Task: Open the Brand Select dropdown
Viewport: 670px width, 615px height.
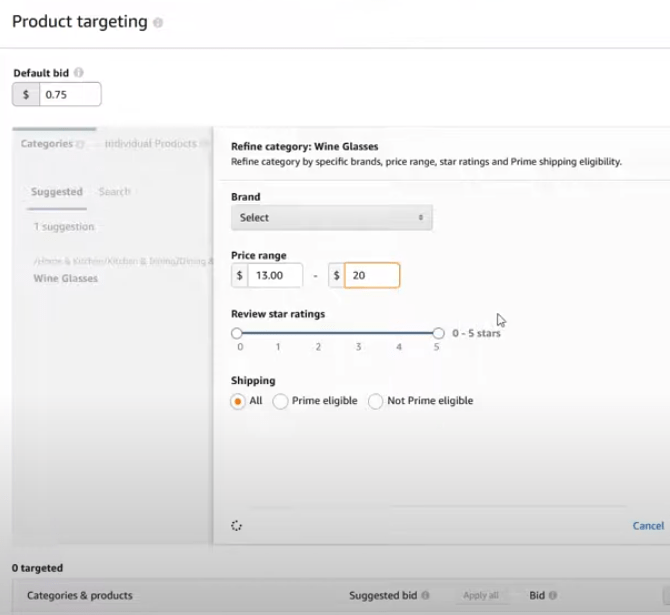Action: (331, 217)
